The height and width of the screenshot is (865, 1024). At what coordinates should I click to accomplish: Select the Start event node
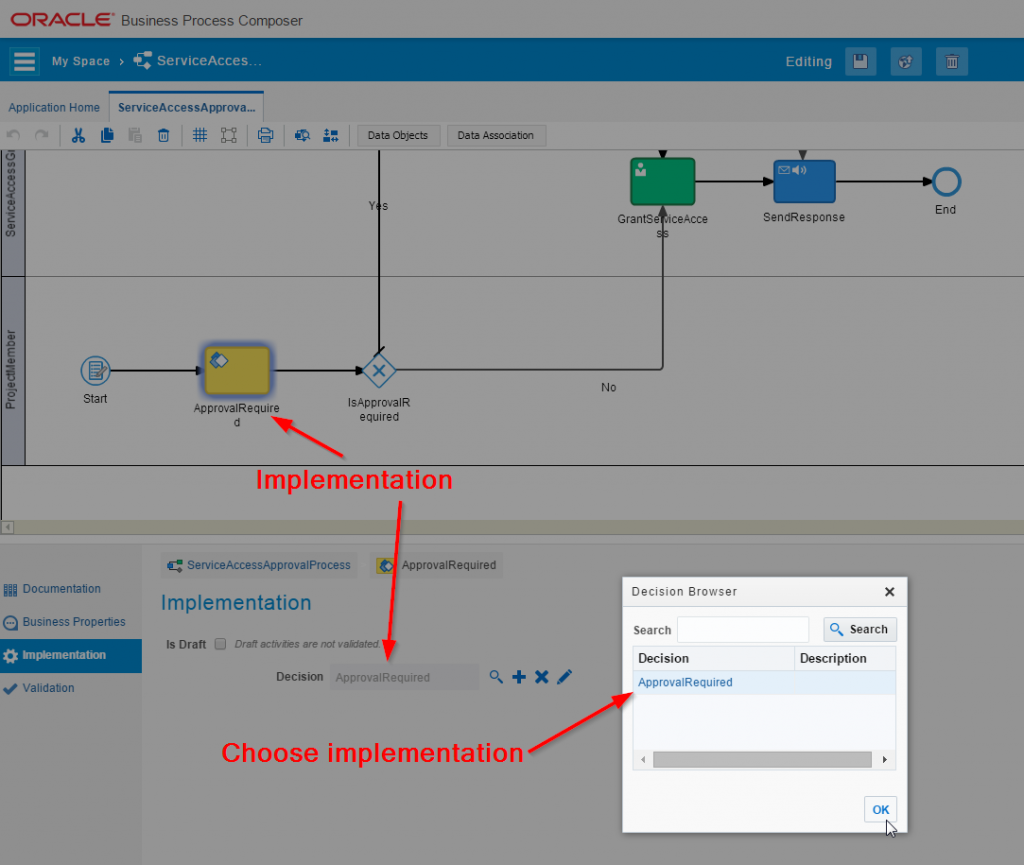click(x=95, y=371)
